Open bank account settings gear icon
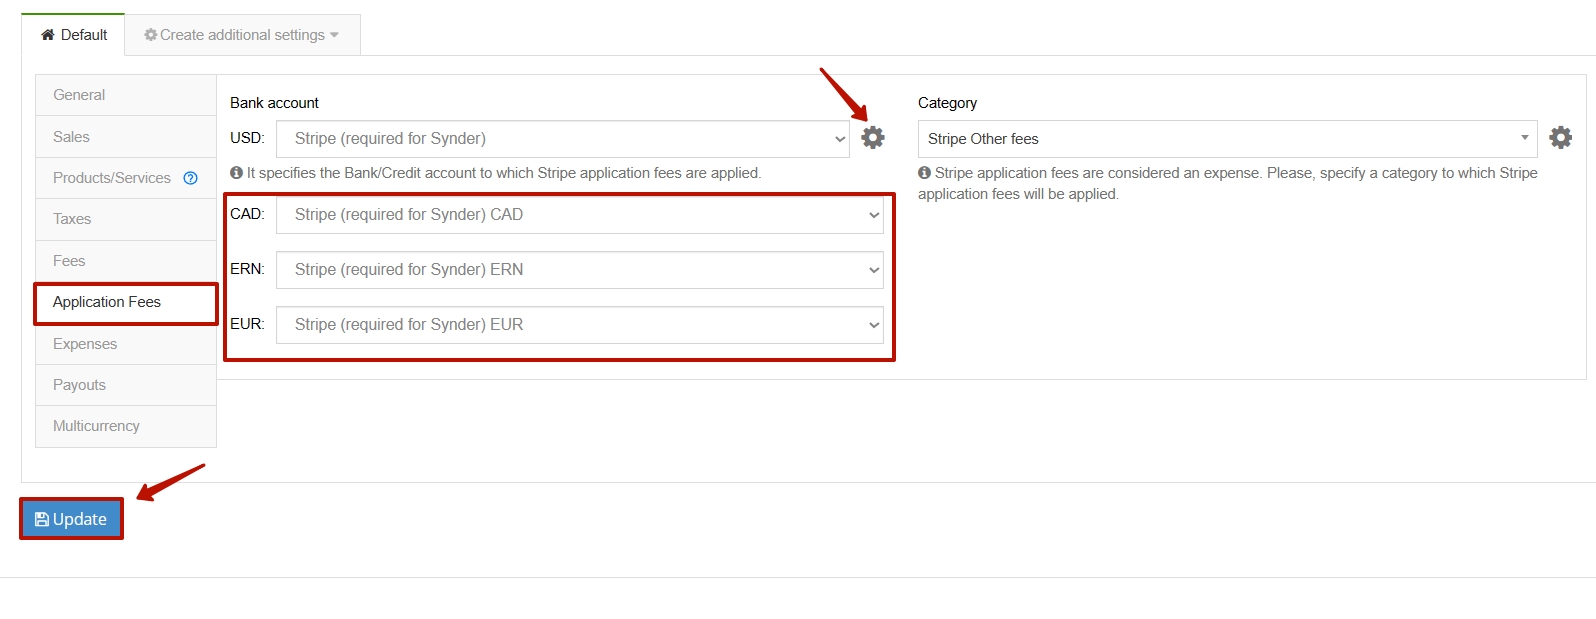The width and height of the screenshot is (1596, 619). [873, 138]
